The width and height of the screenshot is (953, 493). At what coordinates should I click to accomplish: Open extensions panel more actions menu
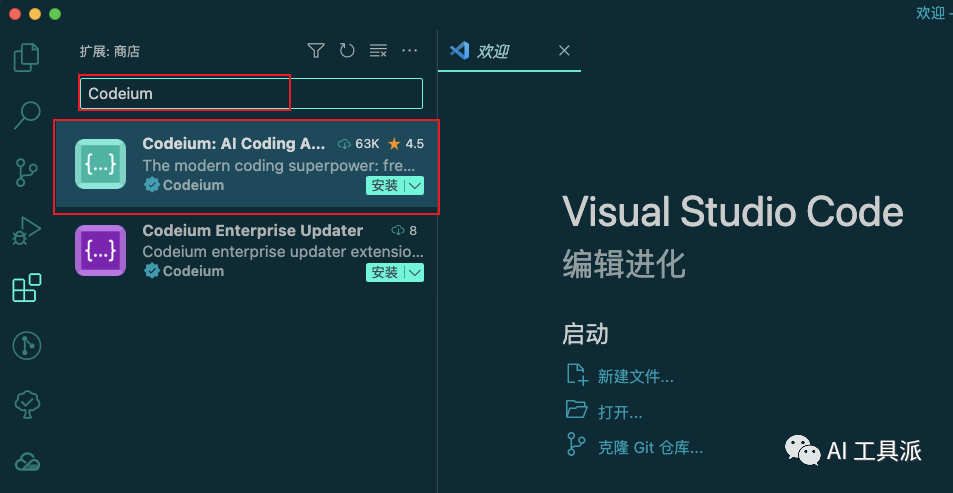click(x=409, y=51)
